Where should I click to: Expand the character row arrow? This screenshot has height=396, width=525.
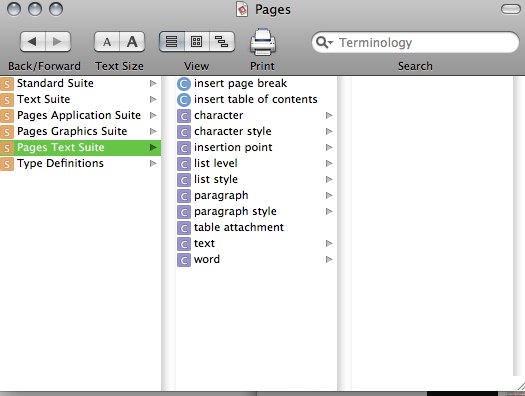(x=329, y=115)
